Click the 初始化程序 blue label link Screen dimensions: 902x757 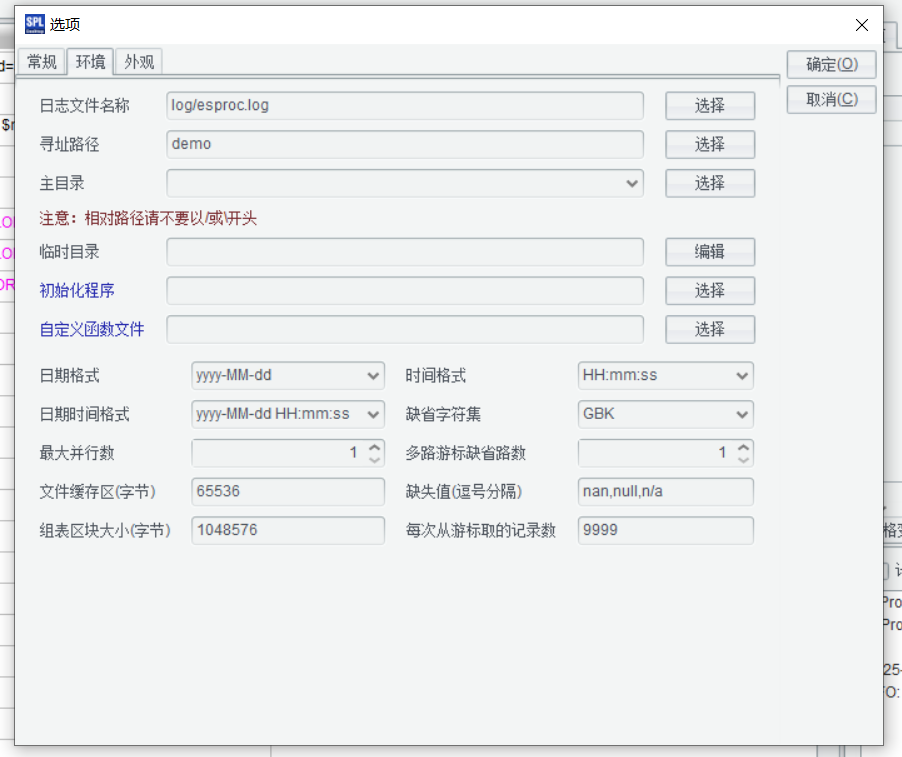pyautogui.click(x=77, y=291)
